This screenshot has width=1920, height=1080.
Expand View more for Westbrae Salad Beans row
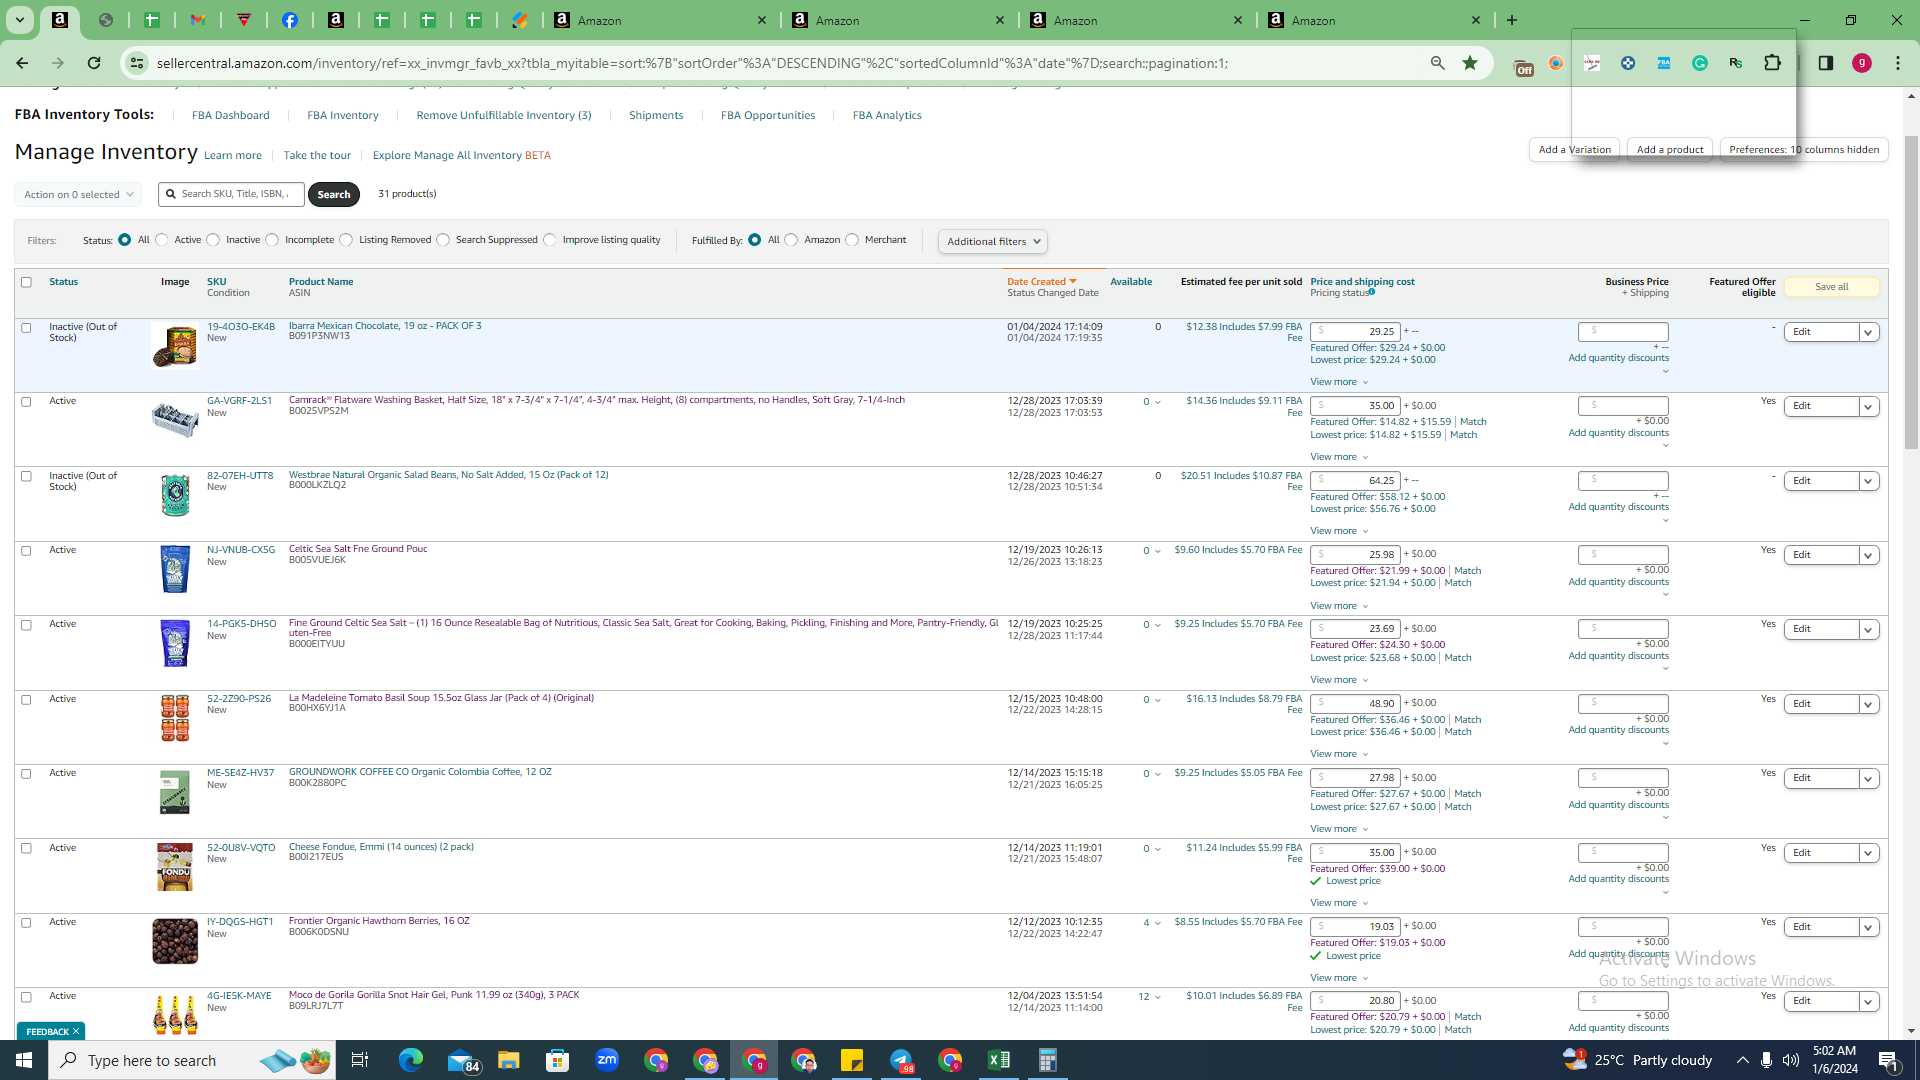[1339, 531]
